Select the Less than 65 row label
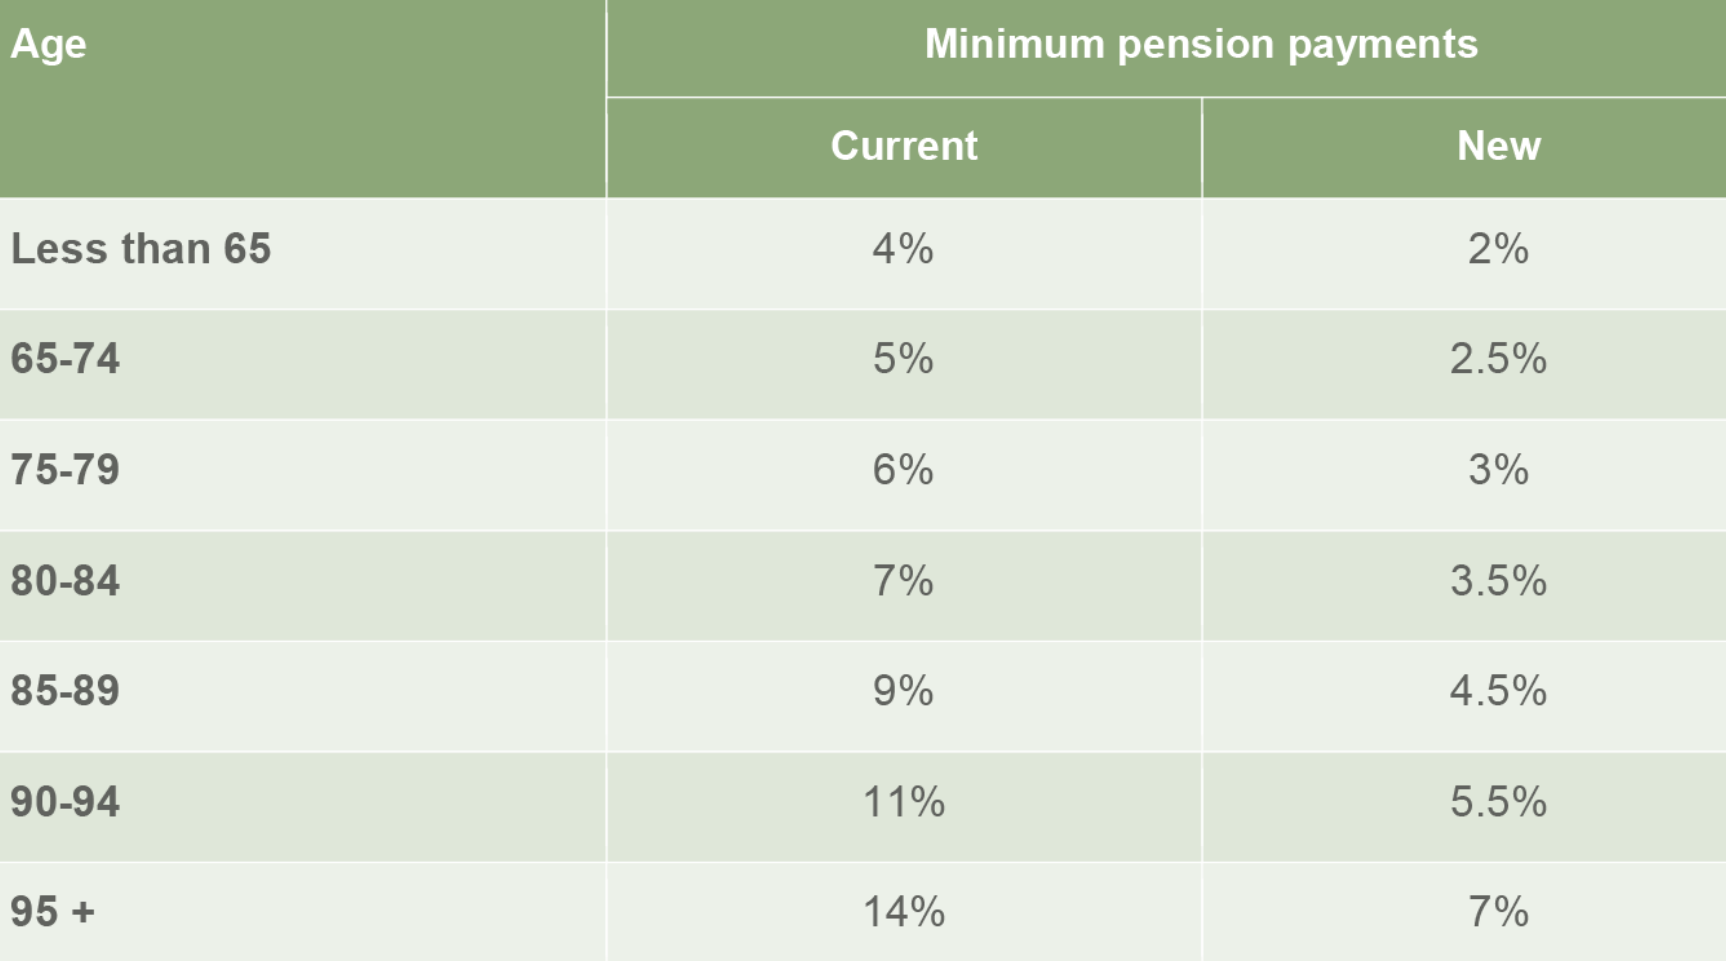Screen dimensions: 1726x961 [141, 249]
